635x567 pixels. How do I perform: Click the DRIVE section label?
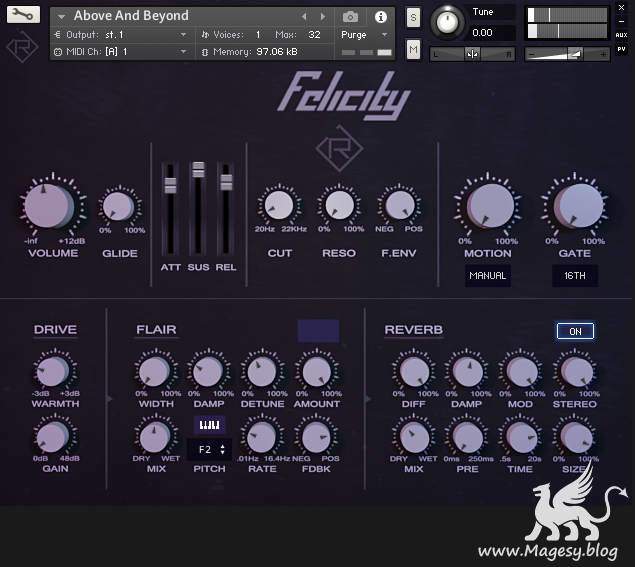[55, 330]
